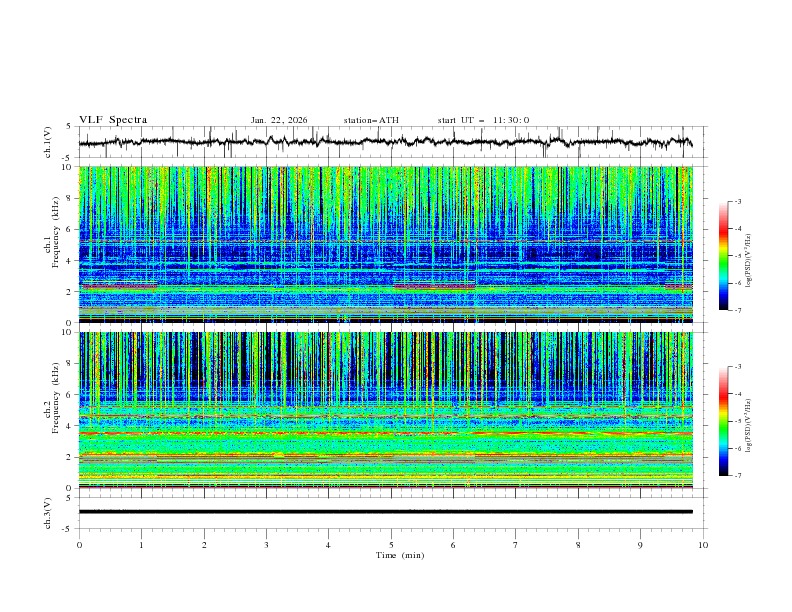
Task: Click the ch.1 "Frequency (kHz)" label
Action: (55, 233)
